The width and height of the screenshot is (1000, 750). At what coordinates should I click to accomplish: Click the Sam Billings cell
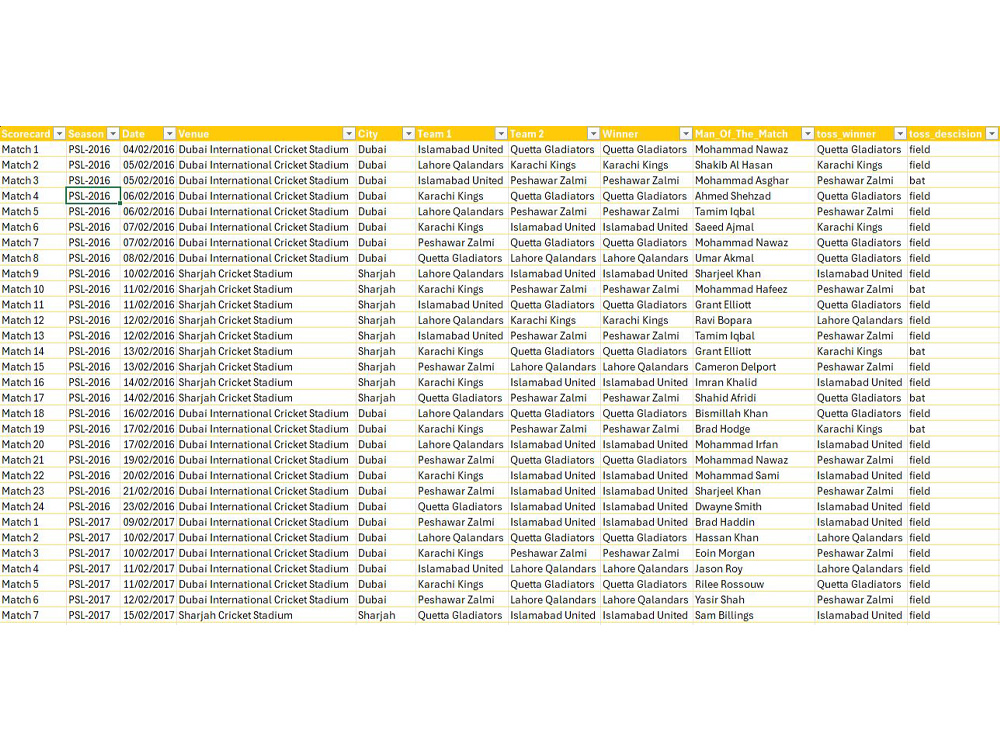[x=753, y=615]
